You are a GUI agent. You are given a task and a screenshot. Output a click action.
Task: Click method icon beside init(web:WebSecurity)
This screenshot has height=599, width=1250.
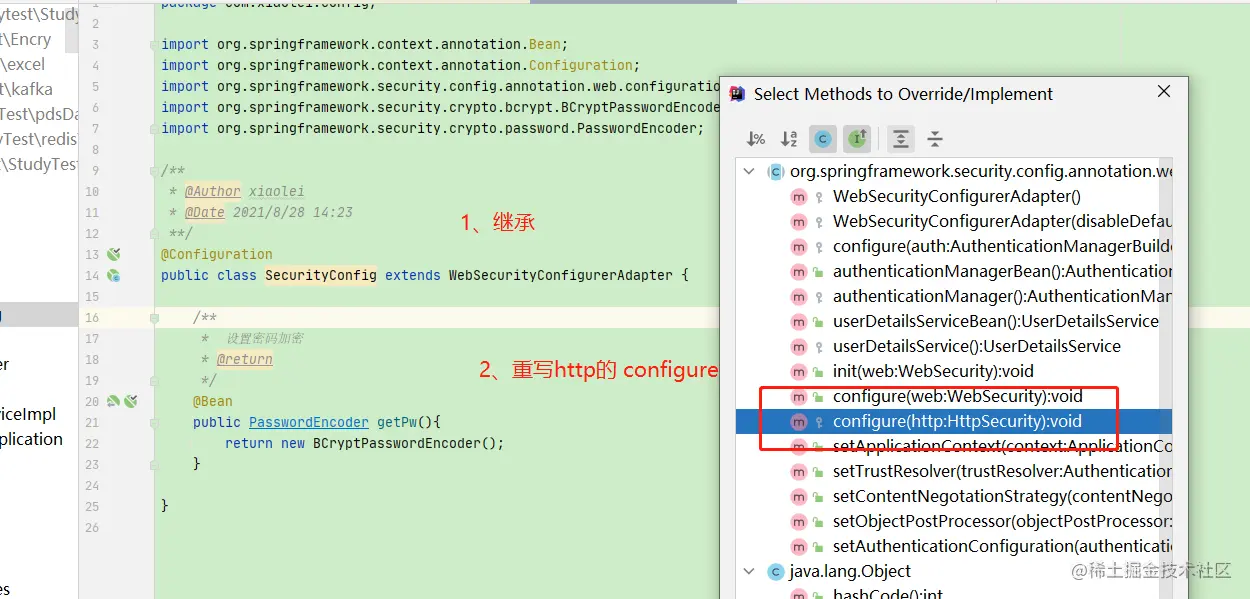click(799, 372)
